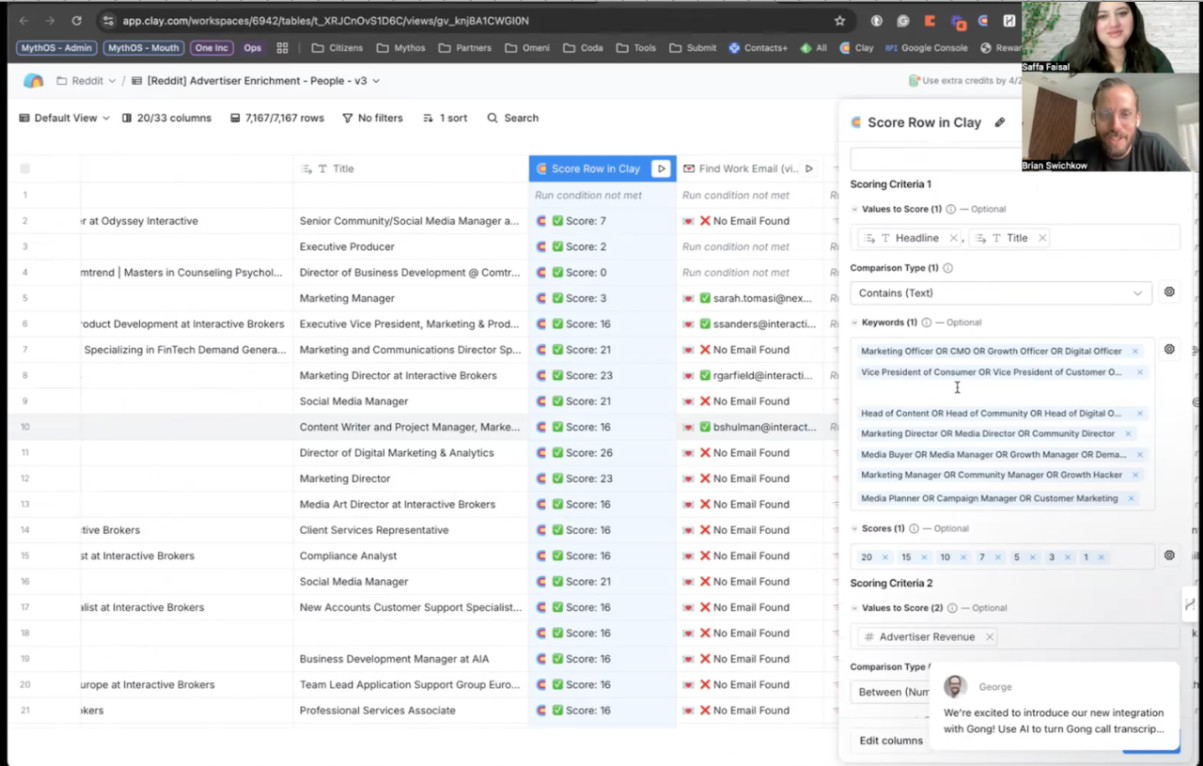Screen dimensions: 1203x766
Task: Remove 'Marketing Manager OR Community Manager' keyword chip
Action: tap(1135, 475)
